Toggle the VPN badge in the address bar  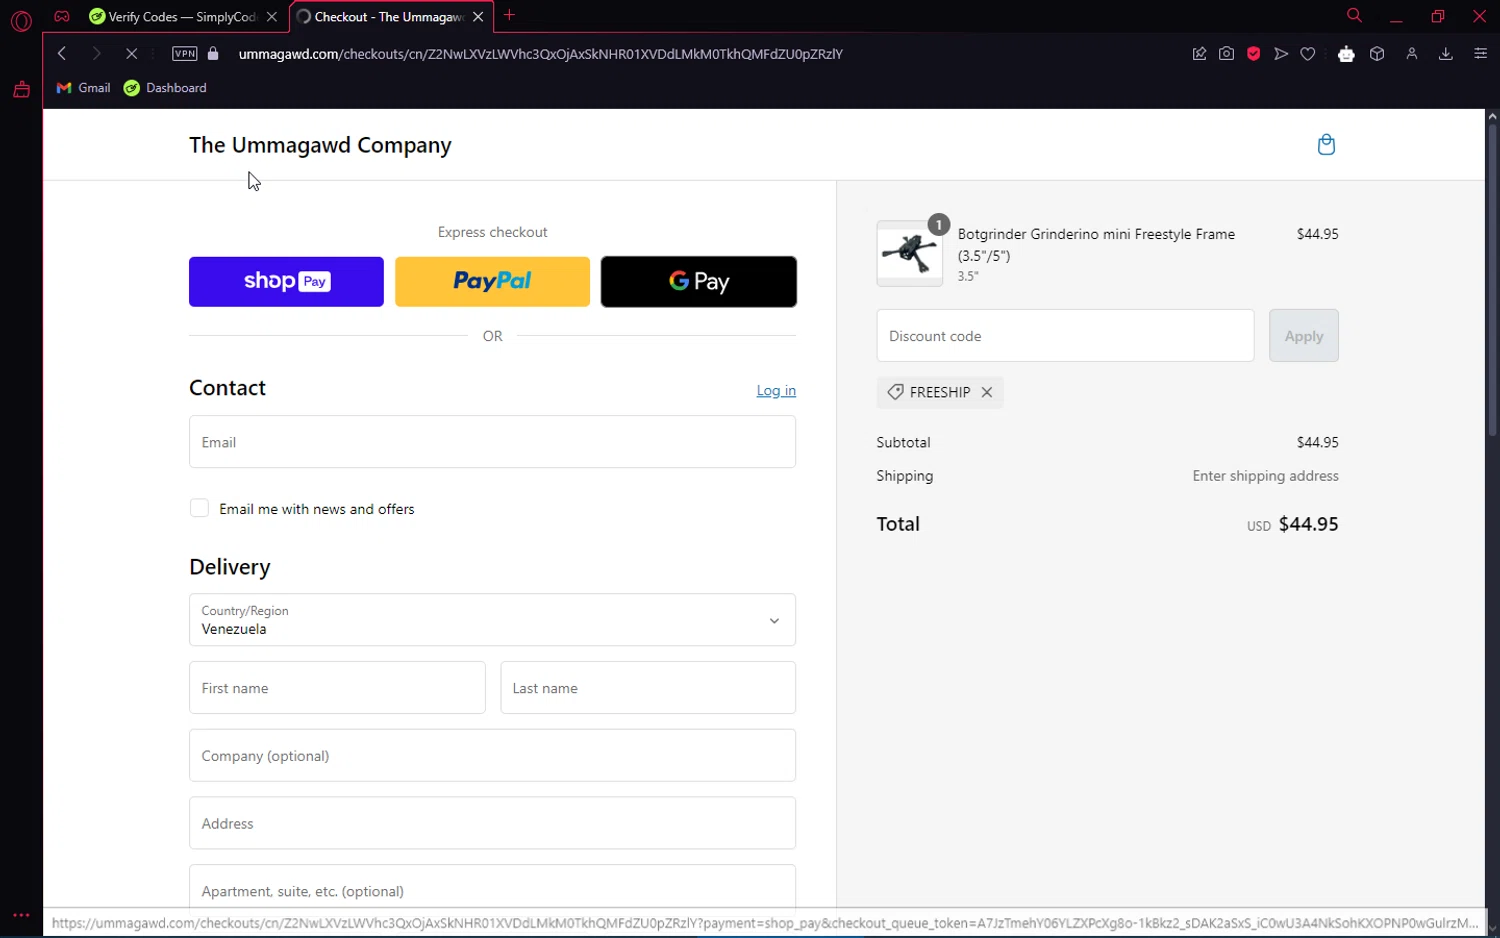click(185, 54)
